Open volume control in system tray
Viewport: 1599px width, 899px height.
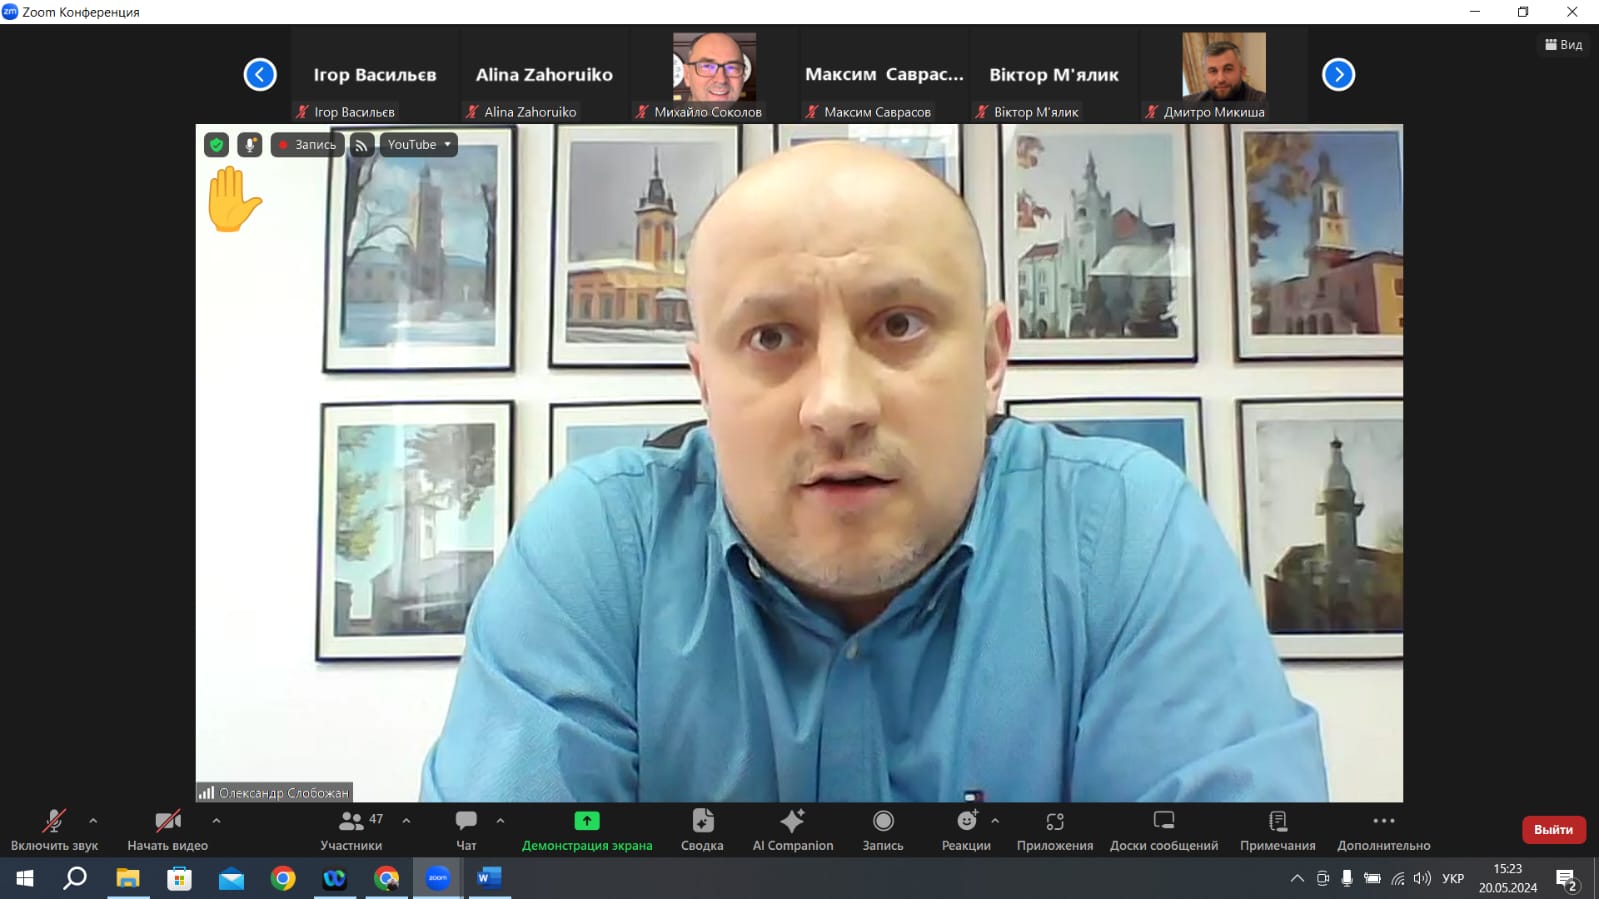point(1422,879)
